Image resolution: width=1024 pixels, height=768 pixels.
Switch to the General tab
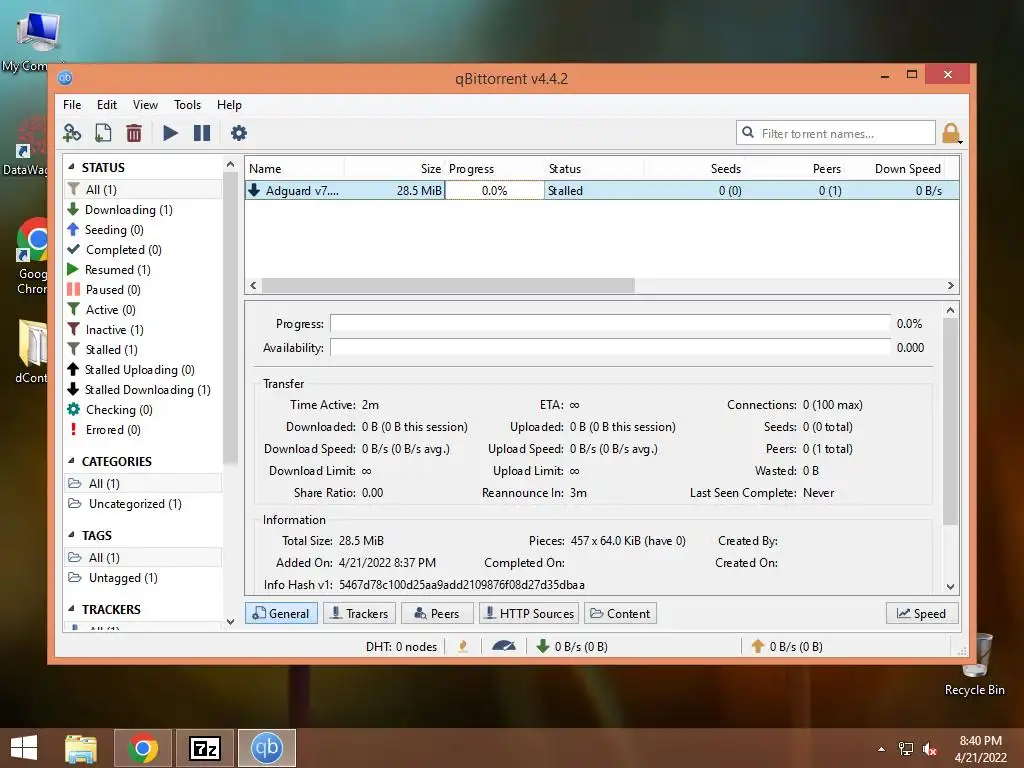(x=281, y=613)
